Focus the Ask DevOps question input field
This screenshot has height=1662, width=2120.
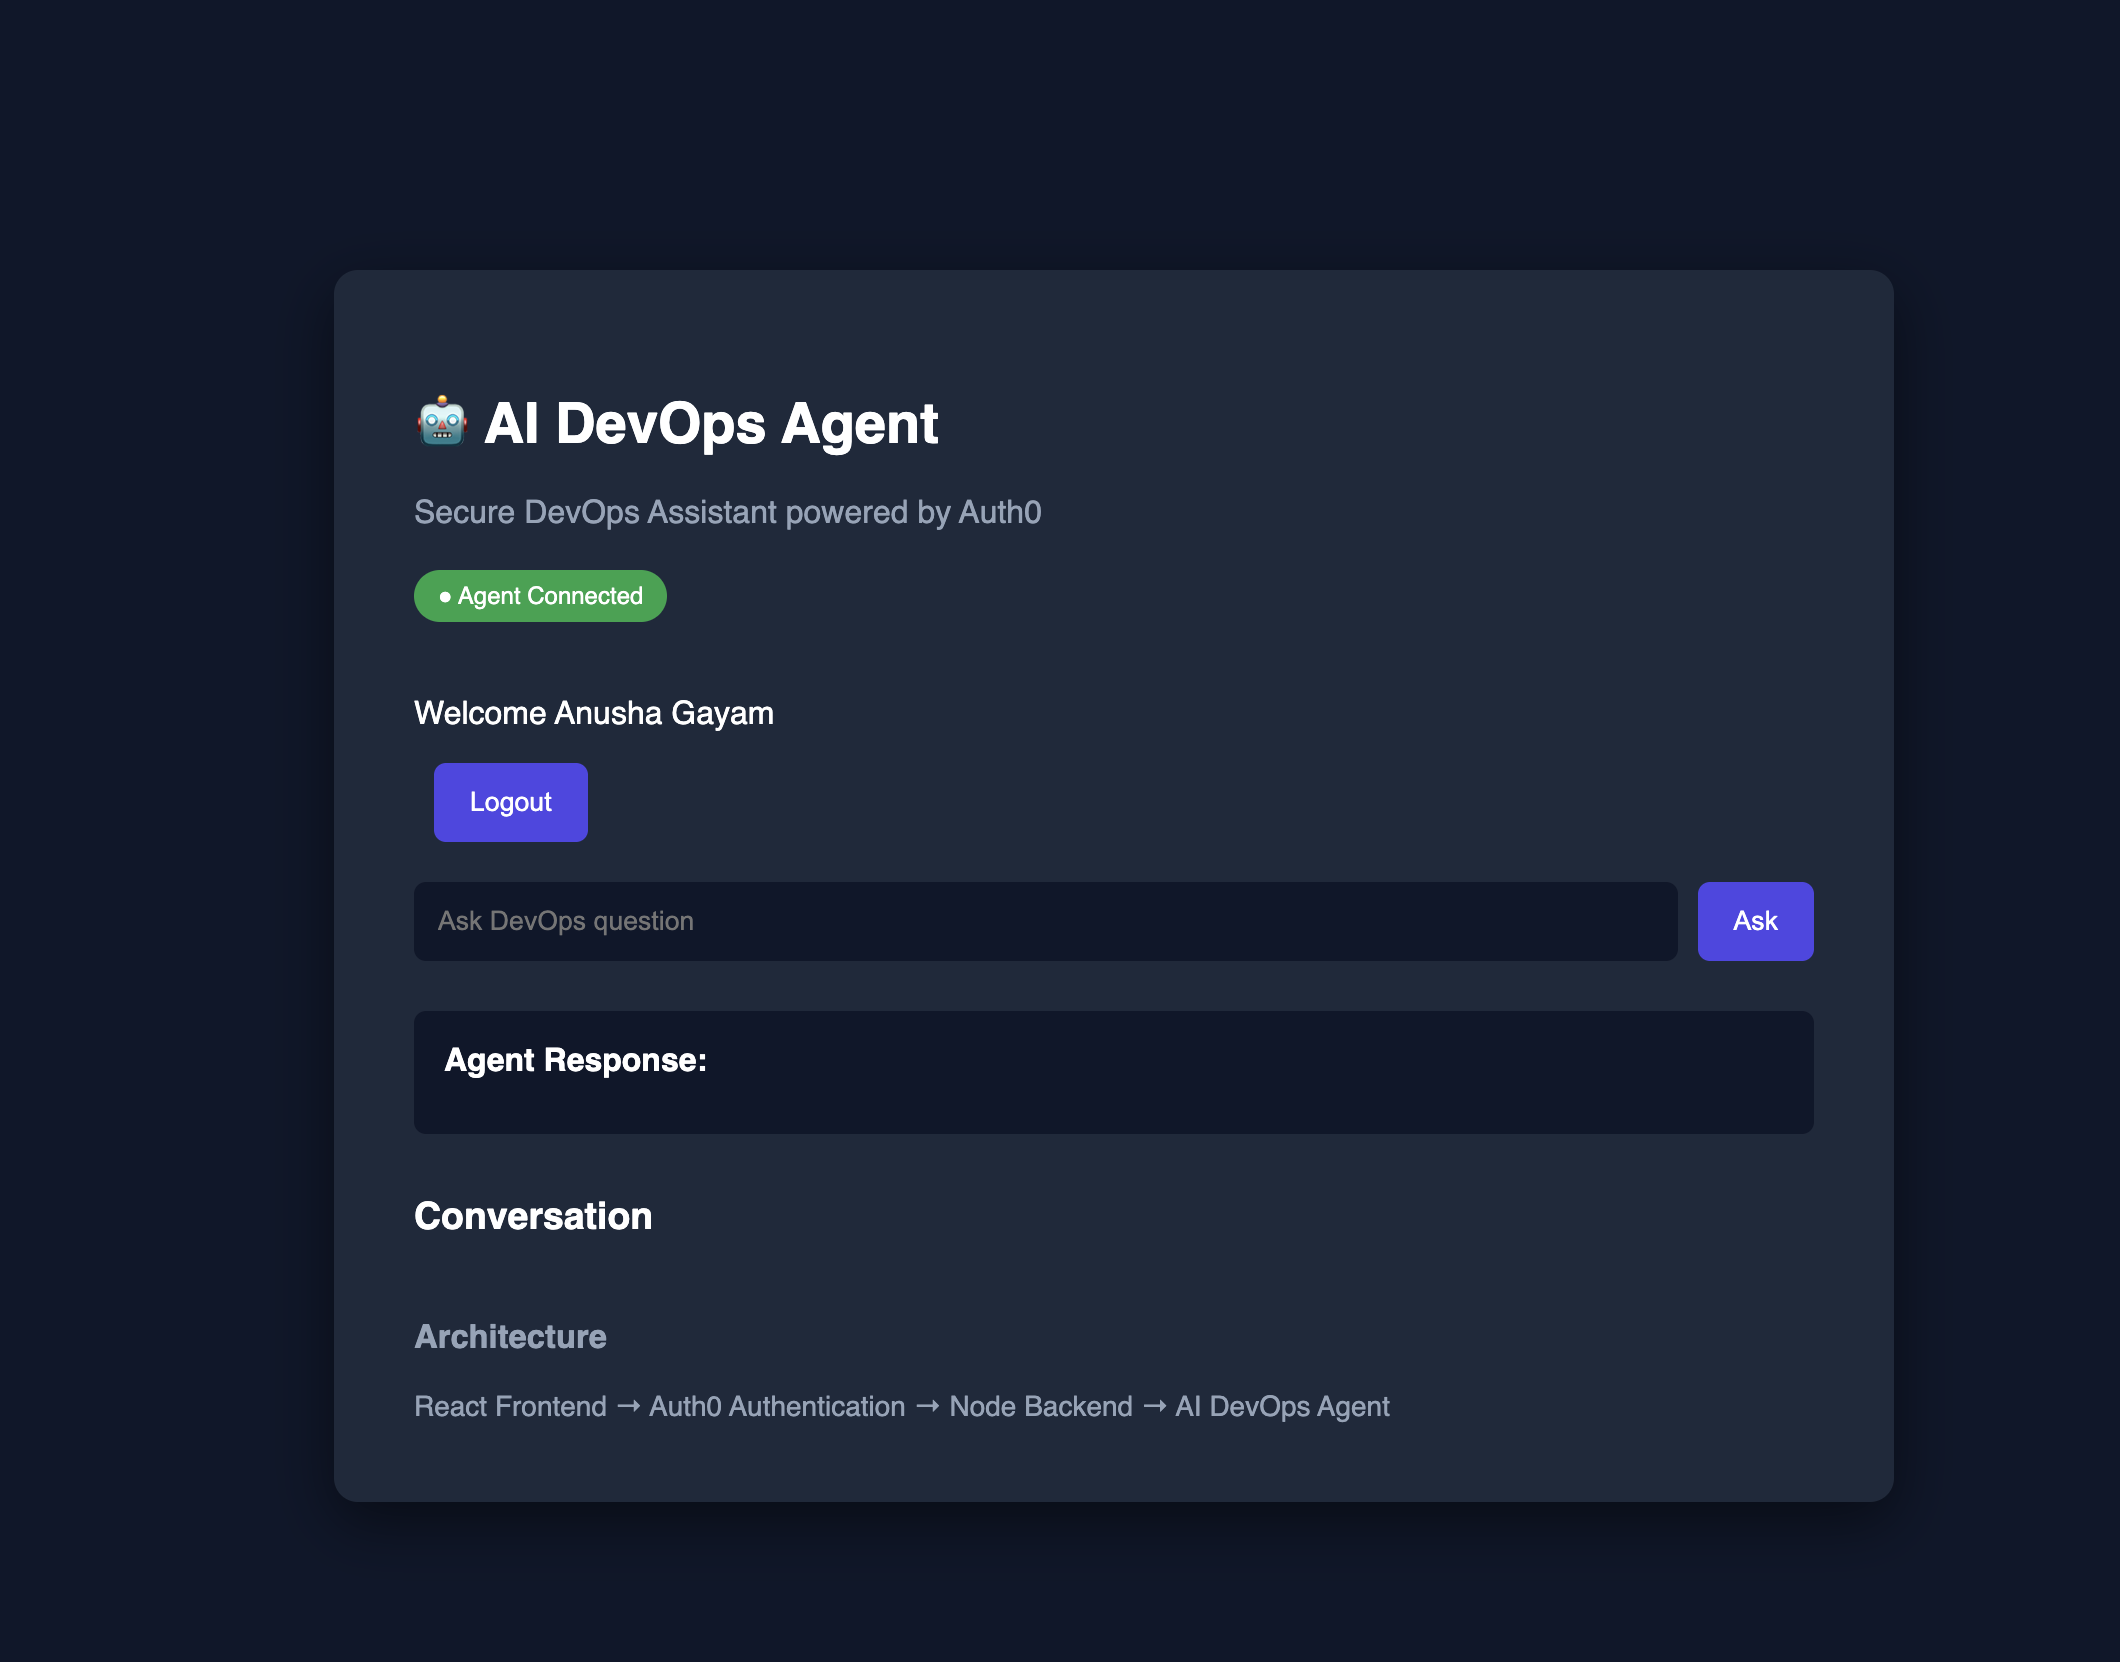click(x=1045, y=921)
